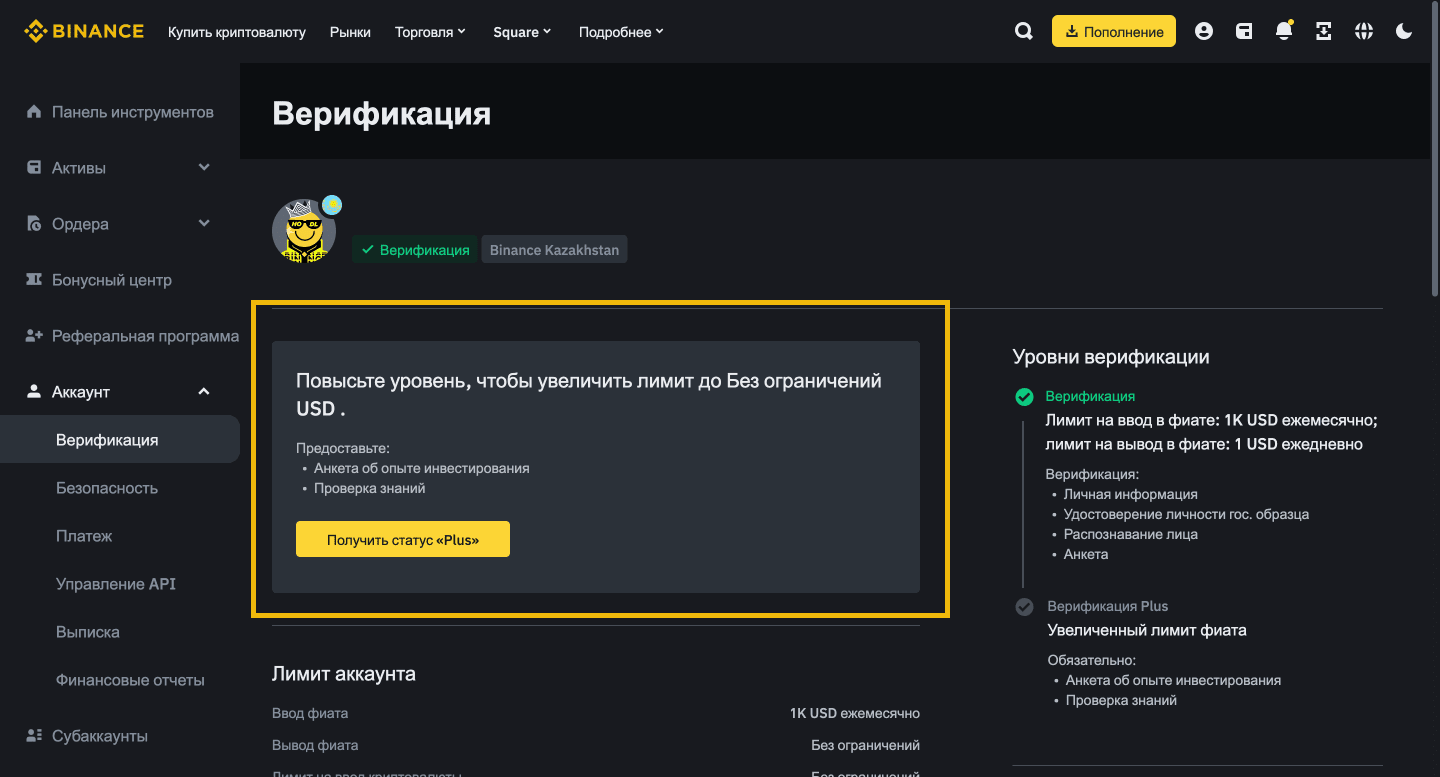1440x777 pixels.
Task: Click the Бонусный центр ticket icon
Action: [34, 279]
